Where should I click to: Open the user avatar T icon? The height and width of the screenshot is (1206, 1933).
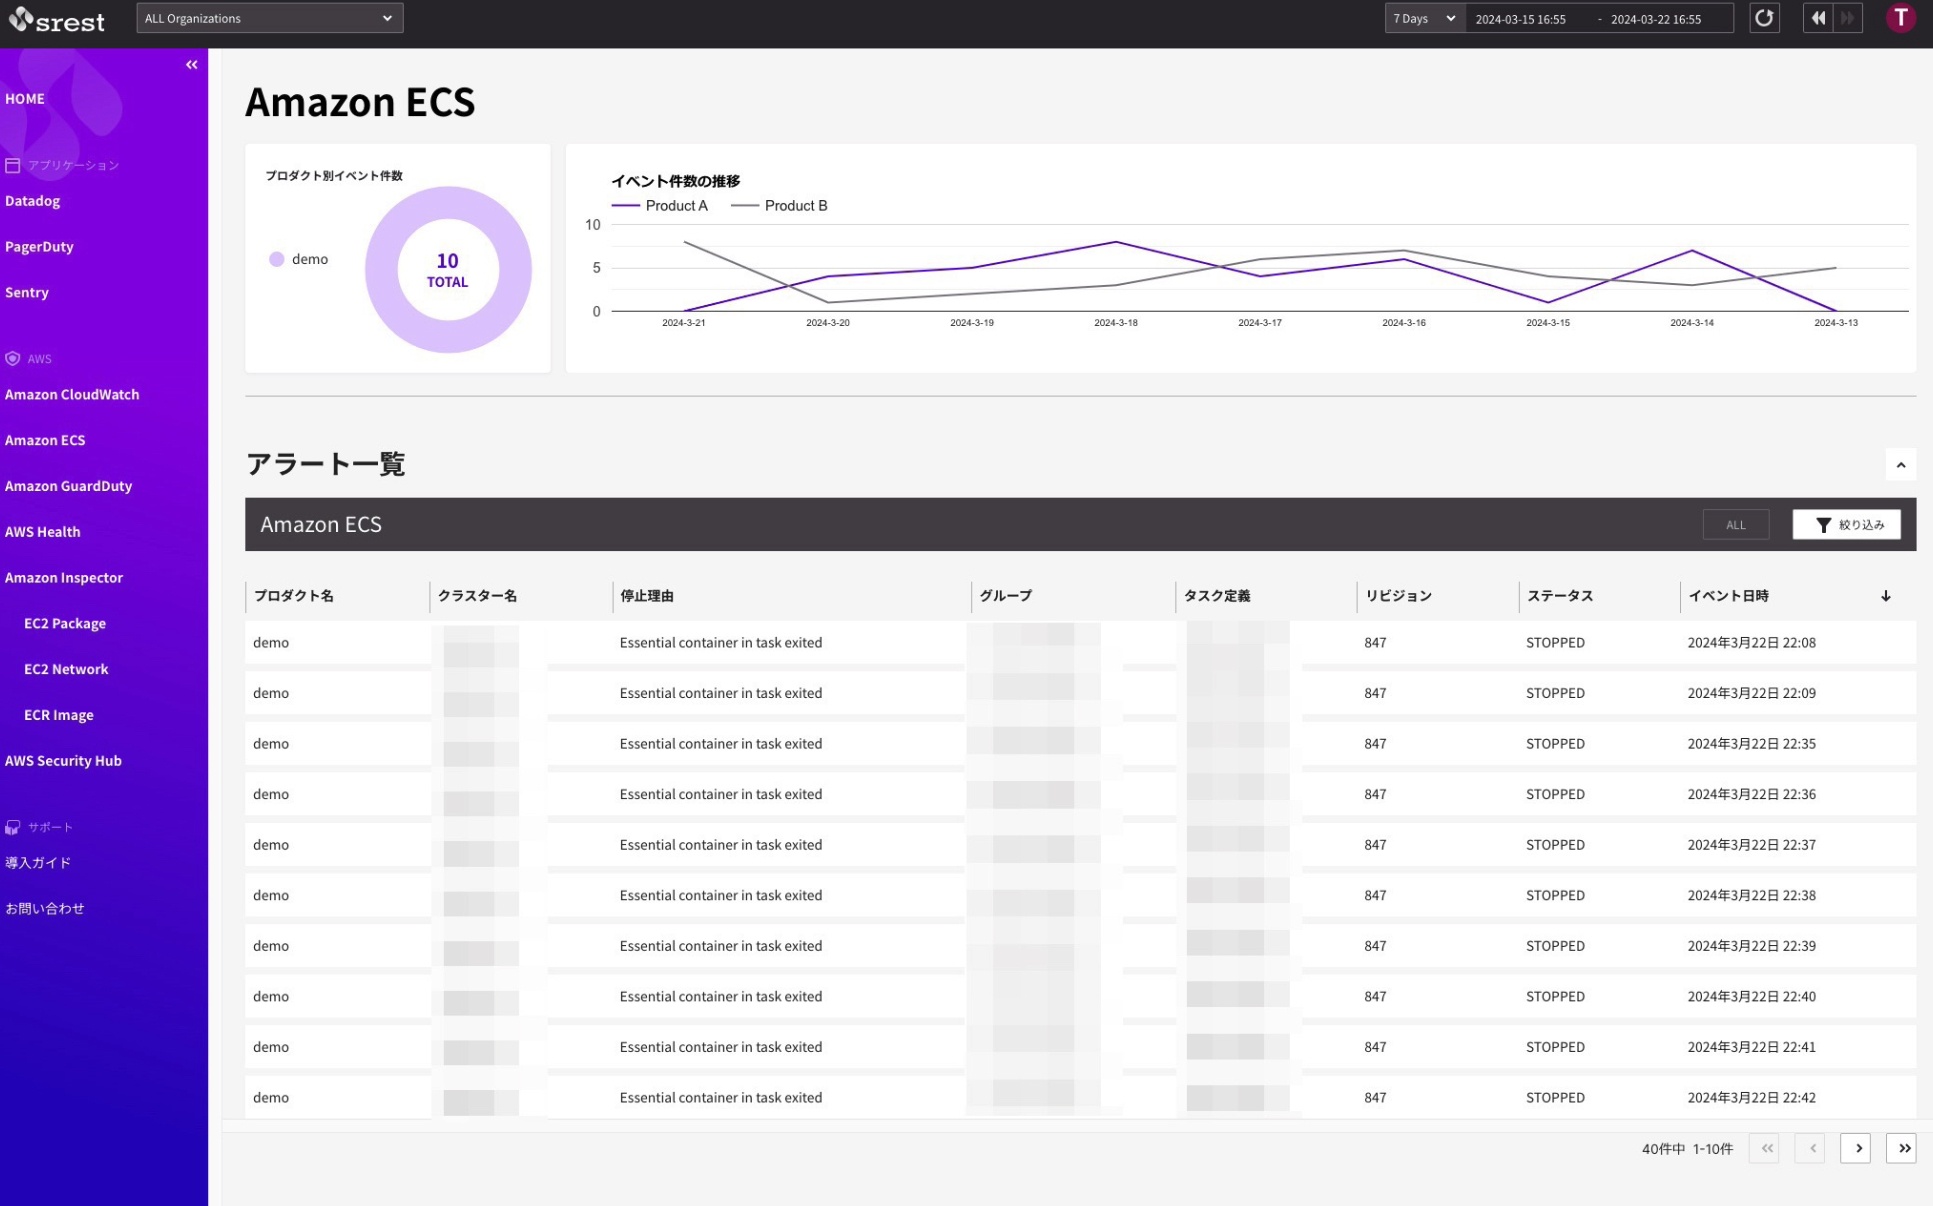tap(1900, 18)
